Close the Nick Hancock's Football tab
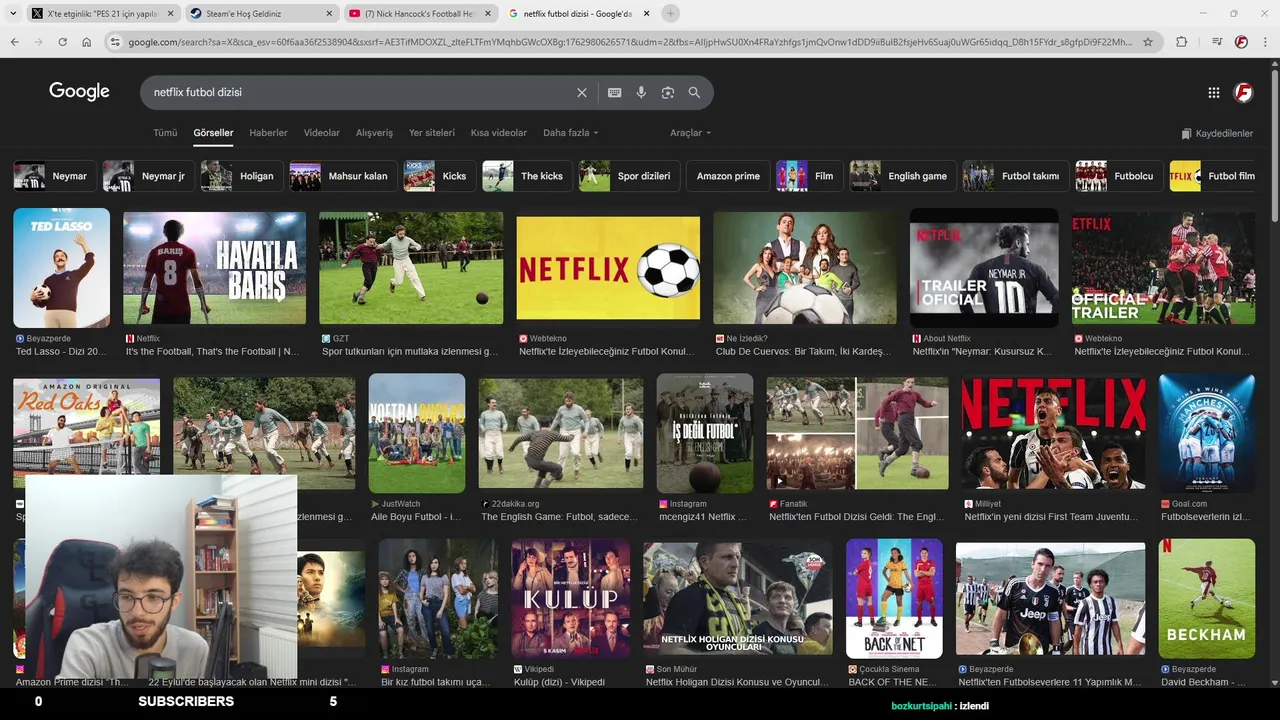The height and width of the screenshot is (720, 1280). (487, 14)
